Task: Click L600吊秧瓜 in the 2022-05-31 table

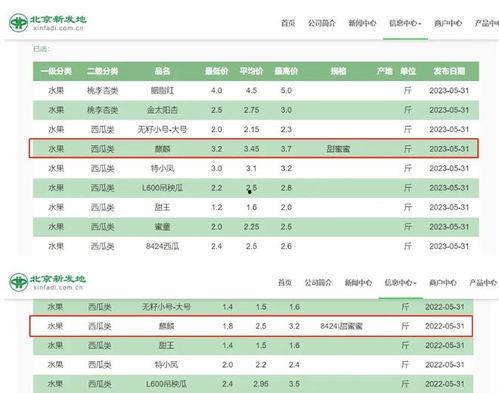Action: tap(166, 384)
